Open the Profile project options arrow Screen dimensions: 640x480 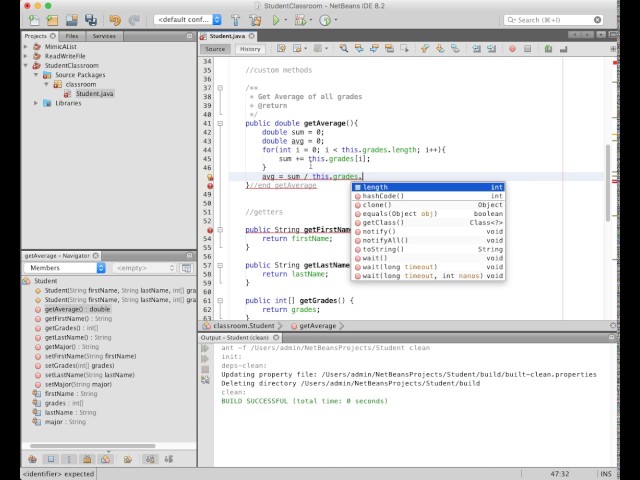pyautogui.click(x=336, y=20)
